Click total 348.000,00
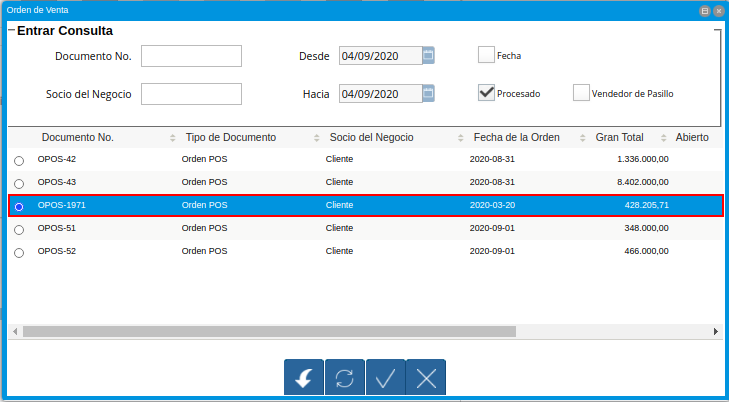 tap(647, 228)
